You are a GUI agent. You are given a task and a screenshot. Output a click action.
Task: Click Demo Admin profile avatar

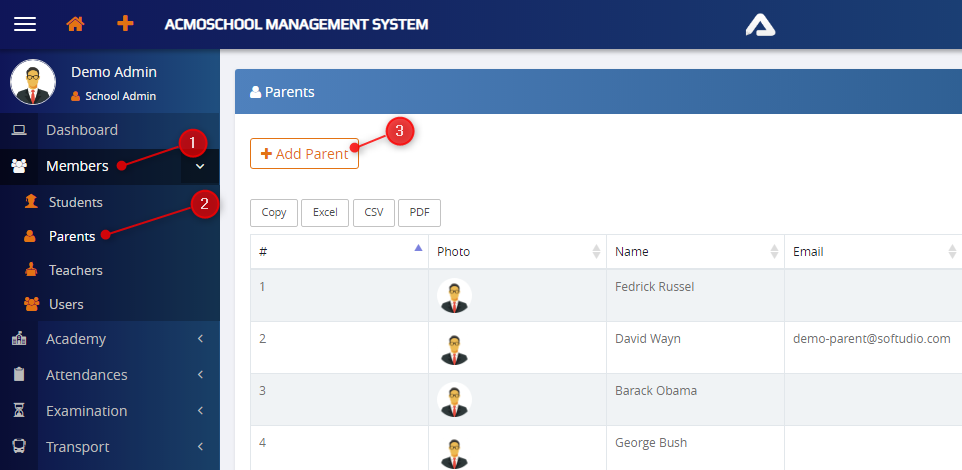point(33,82)
